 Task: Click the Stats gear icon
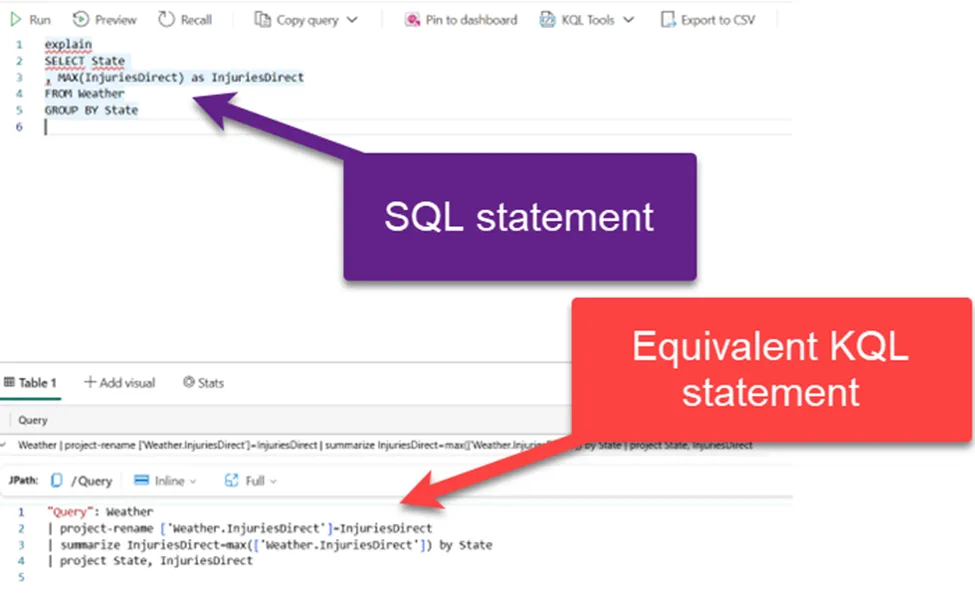pyautogui.click(x=189, y=383)
